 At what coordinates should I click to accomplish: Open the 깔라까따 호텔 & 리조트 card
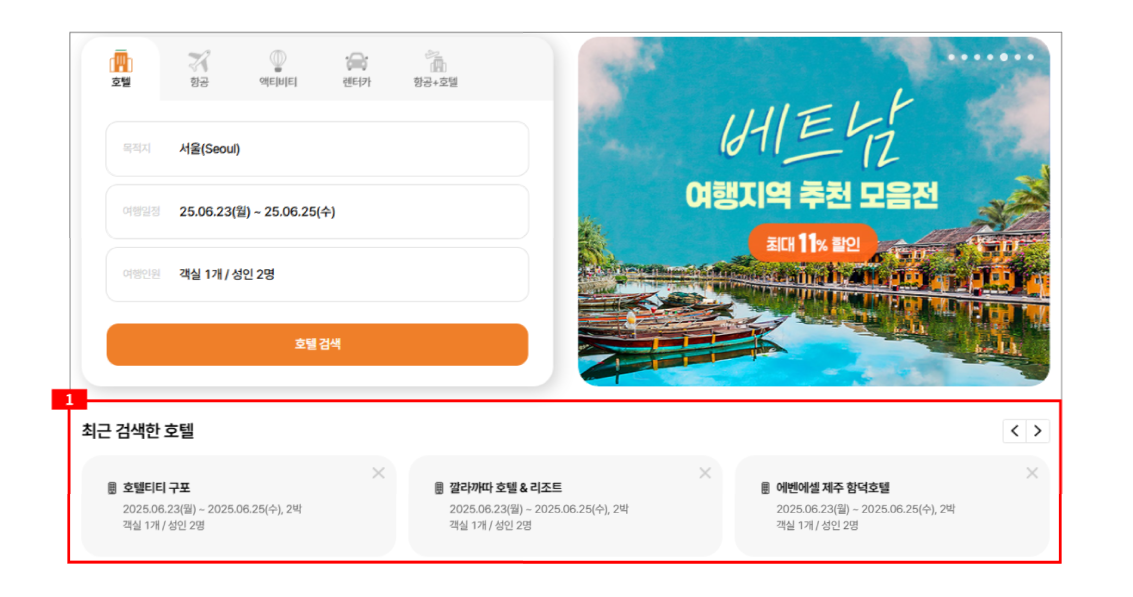(565, 506)
